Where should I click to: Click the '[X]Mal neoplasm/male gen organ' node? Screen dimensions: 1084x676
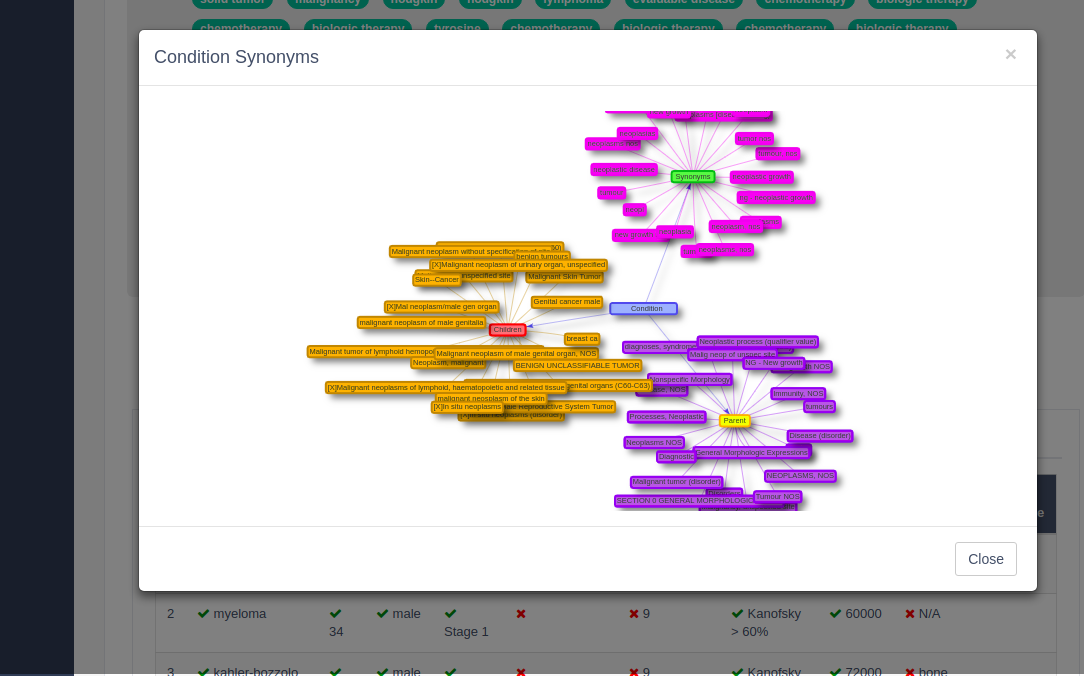pyautogui.click(x=441, y=306)
